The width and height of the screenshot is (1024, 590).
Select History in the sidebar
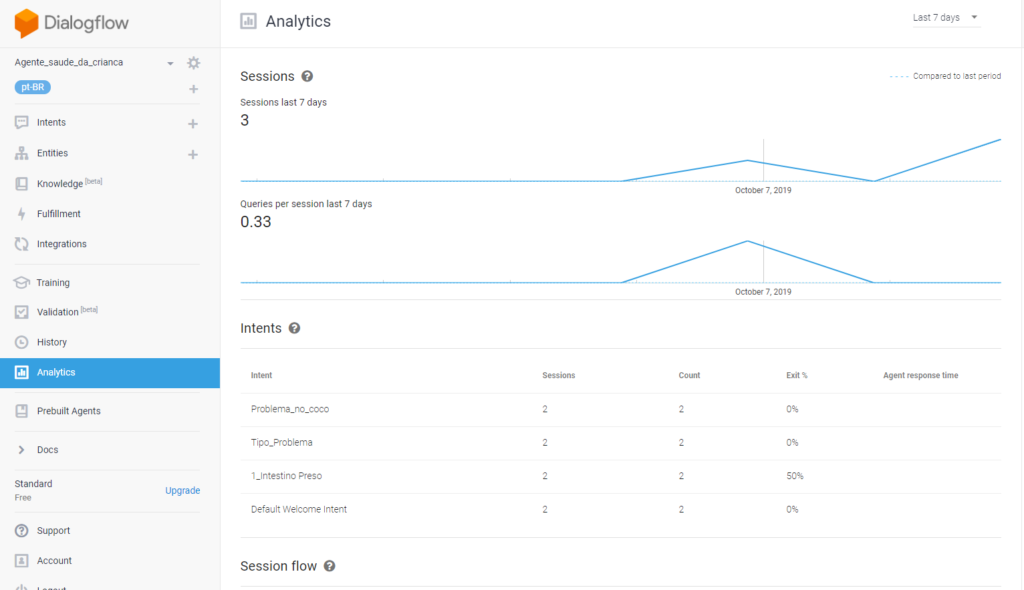[x=51, y=342]
